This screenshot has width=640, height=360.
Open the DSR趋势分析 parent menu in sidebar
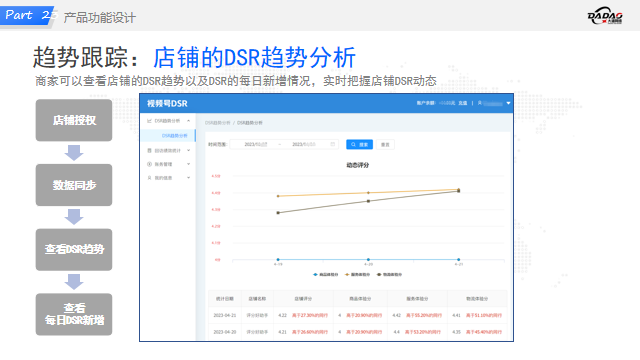point(168,121)
